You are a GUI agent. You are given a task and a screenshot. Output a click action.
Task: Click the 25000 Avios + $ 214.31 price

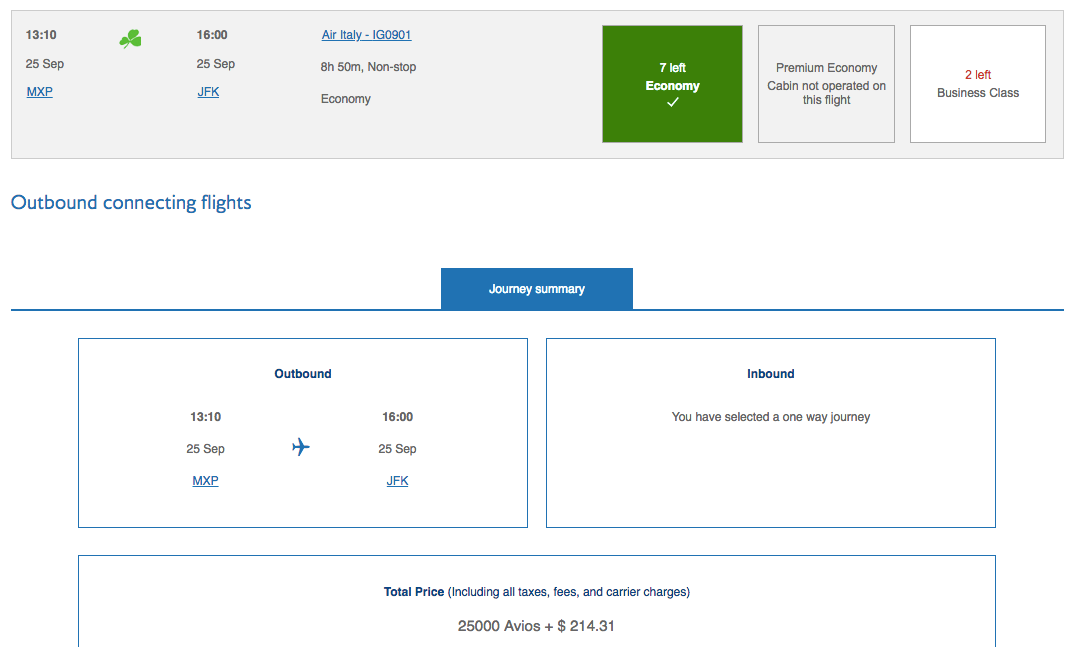point(536,626)
